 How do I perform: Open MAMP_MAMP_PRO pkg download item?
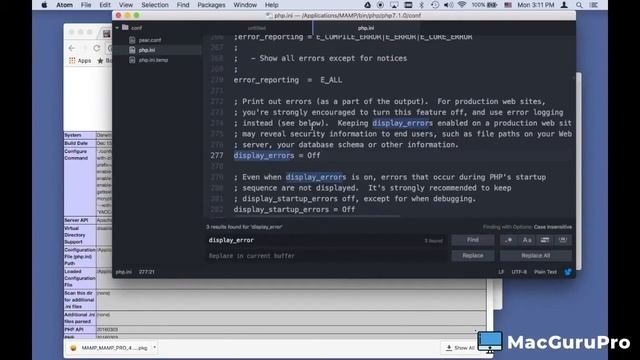click(109, 348)
